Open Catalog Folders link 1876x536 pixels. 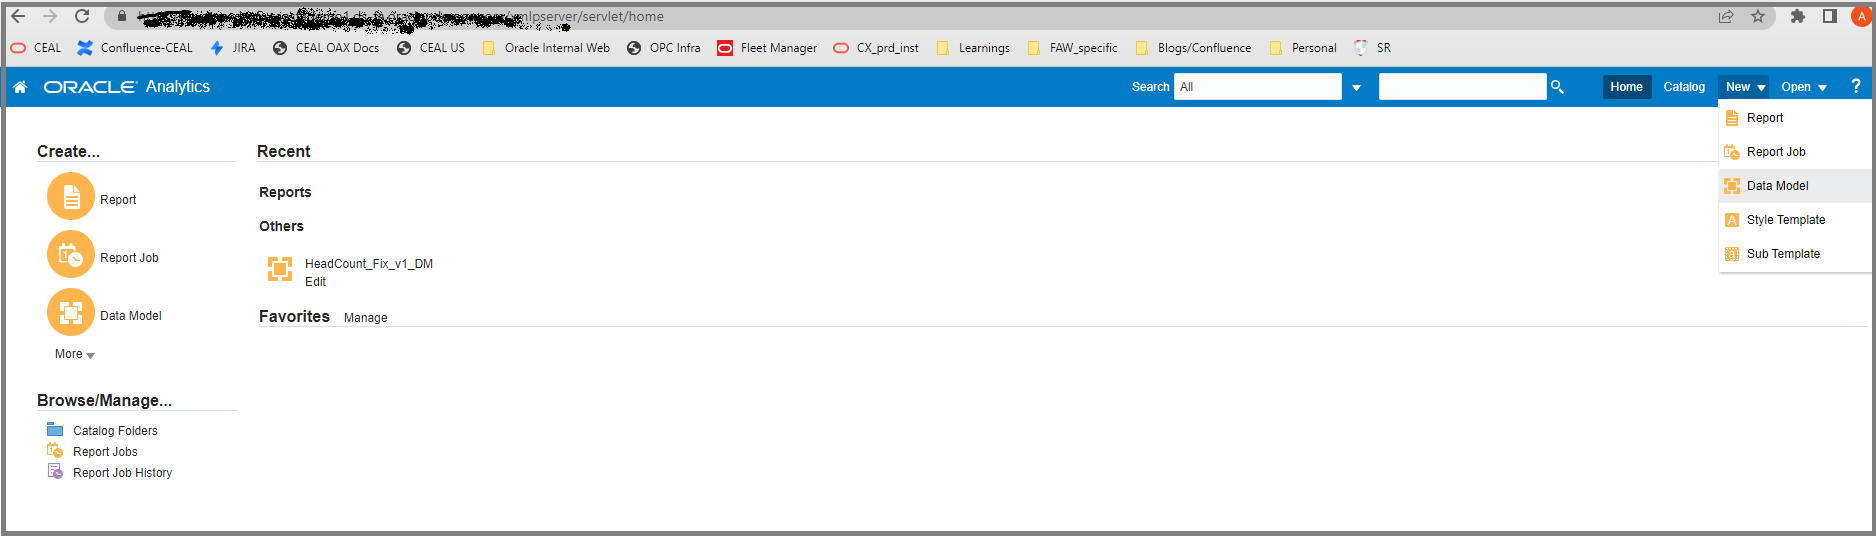click(x=115, y=431)
